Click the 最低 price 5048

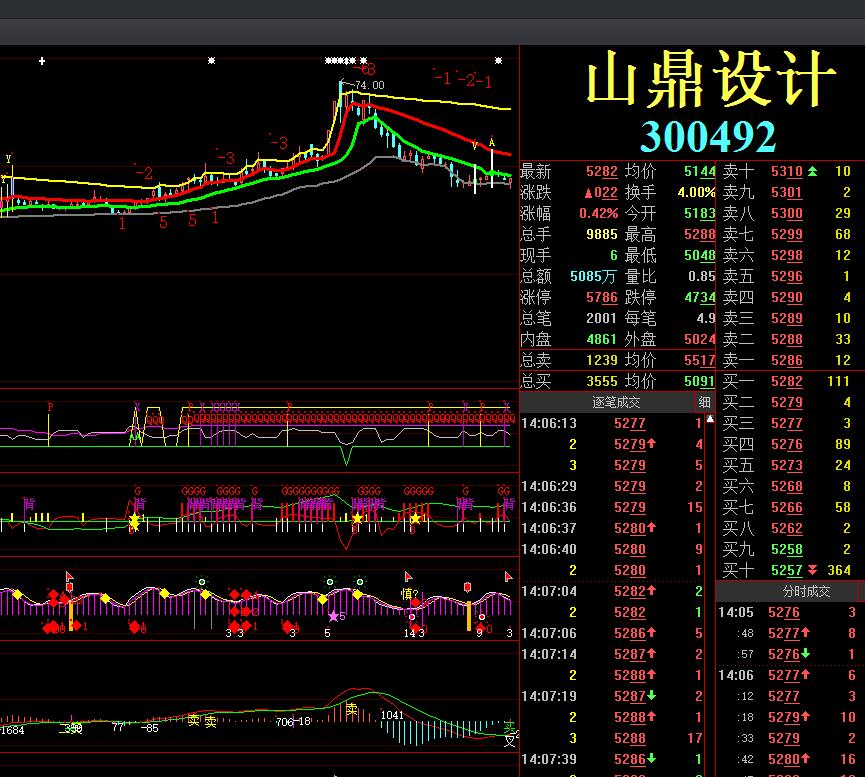700,256
